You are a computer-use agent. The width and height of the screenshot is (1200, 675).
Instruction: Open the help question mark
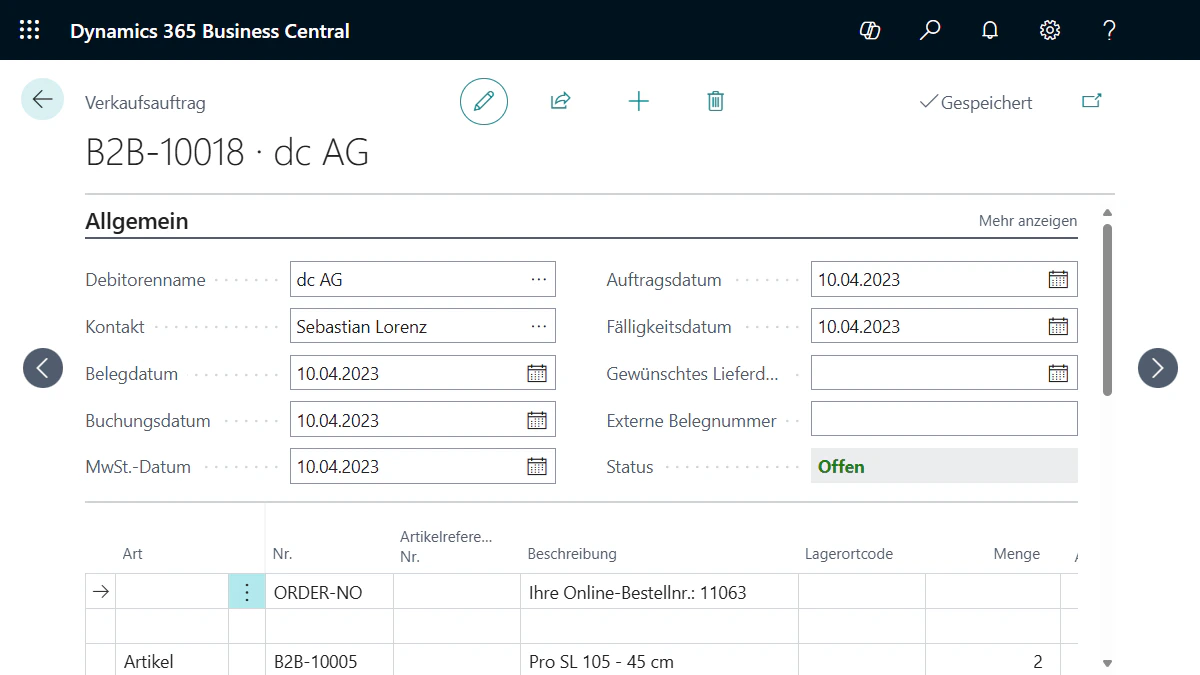pyautogui.click(x=1110, y=30)
